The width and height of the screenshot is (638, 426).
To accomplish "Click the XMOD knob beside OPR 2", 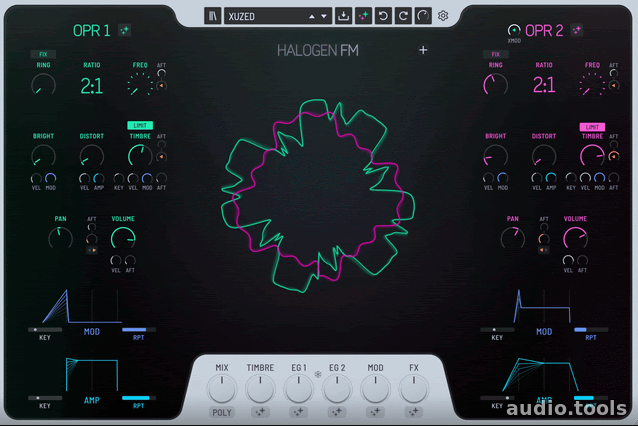I will (x=514, y=30).
